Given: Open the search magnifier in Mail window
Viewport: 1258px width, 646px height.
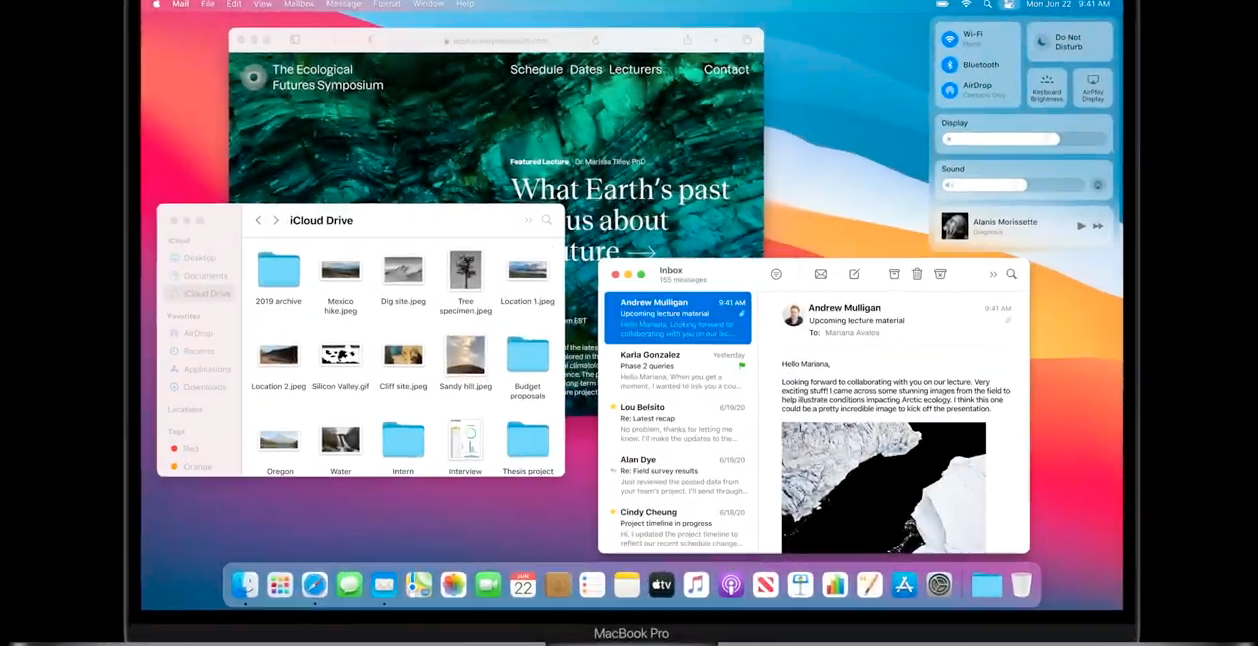Looking at the screenshot, I should point(1011,274).
